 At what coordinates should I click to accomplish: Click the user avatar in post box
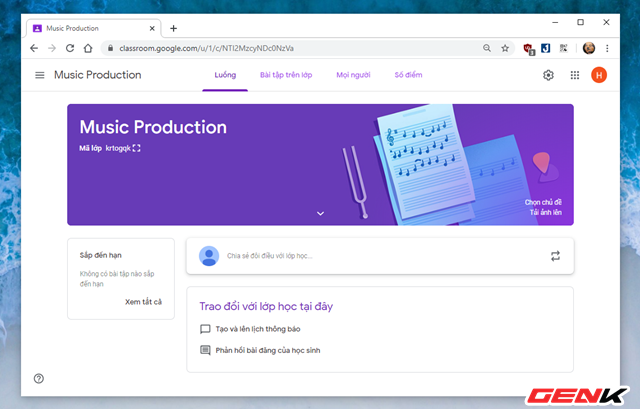tap(209, 256)
